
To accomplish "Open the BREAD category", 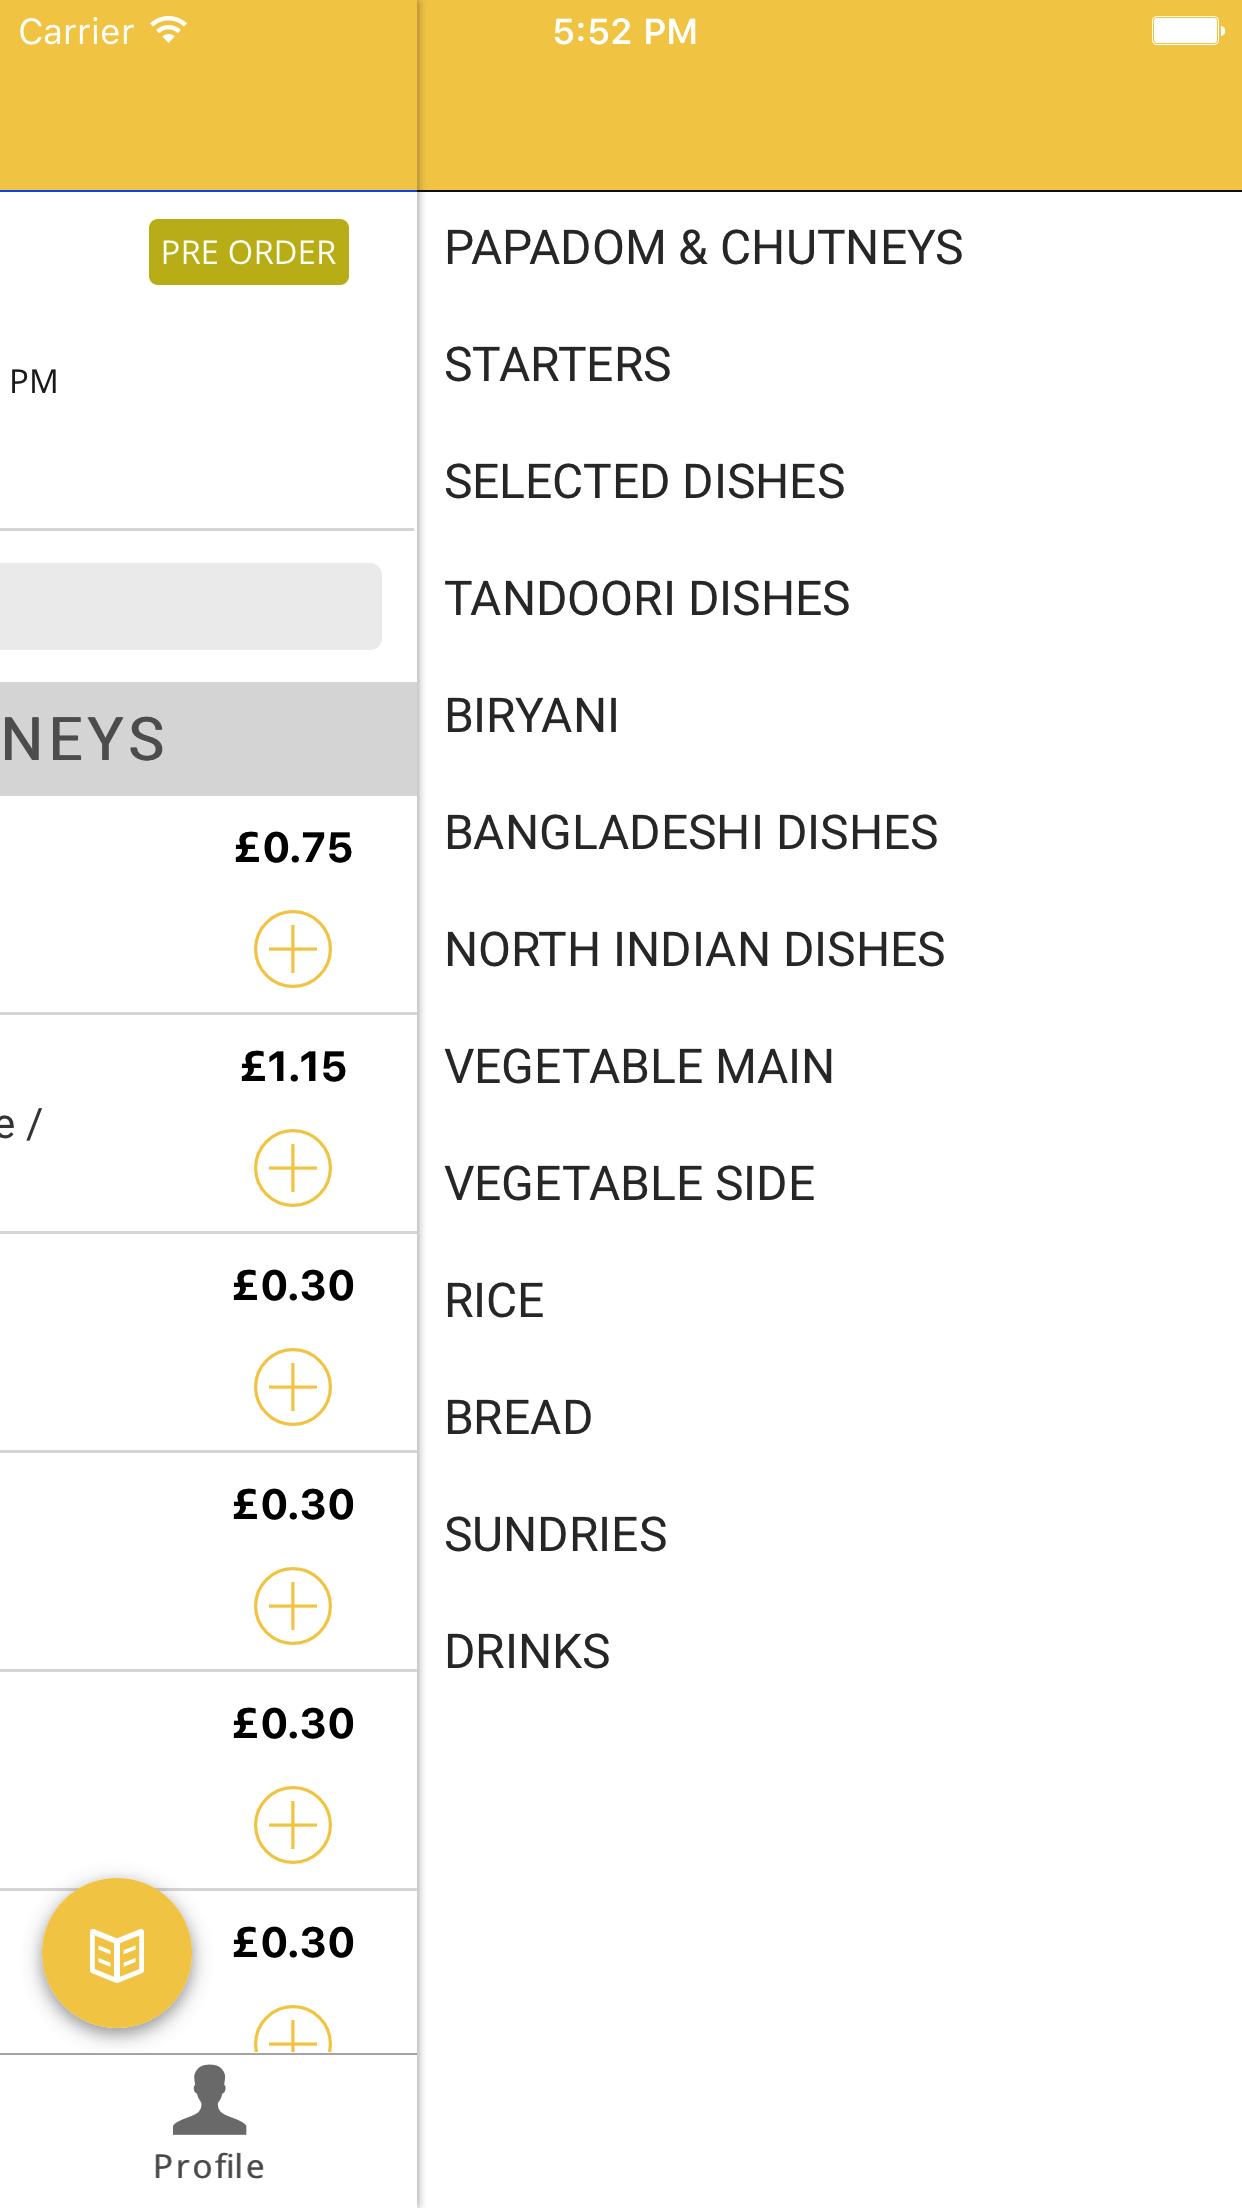I will tap(518, 1418).
